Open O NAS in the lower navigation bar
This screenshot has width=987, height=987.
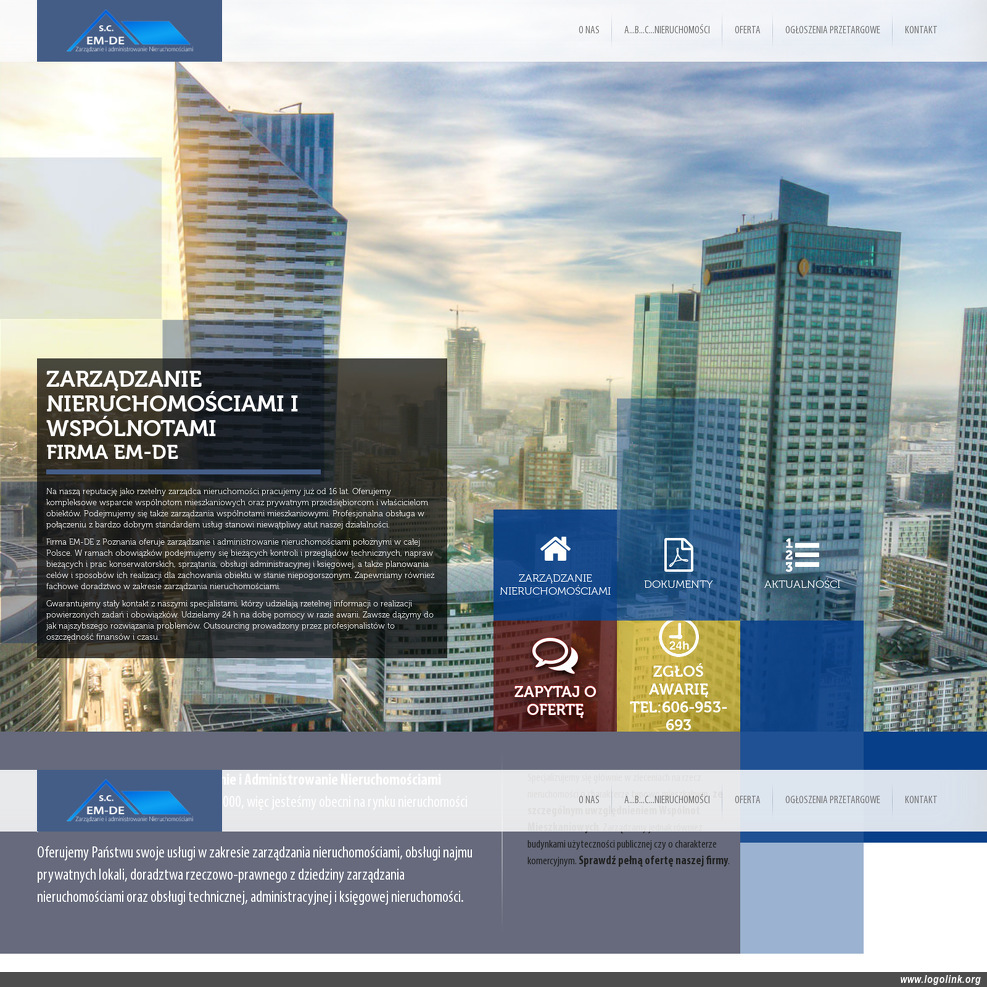(589, 799)
